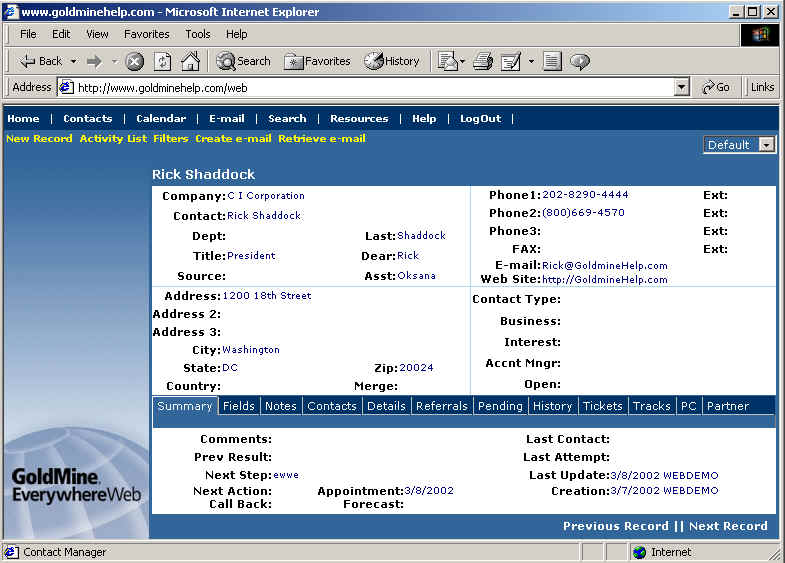Click the Refresh page icon
Viewport: 785px width, 563px height.
pos(162,61)
